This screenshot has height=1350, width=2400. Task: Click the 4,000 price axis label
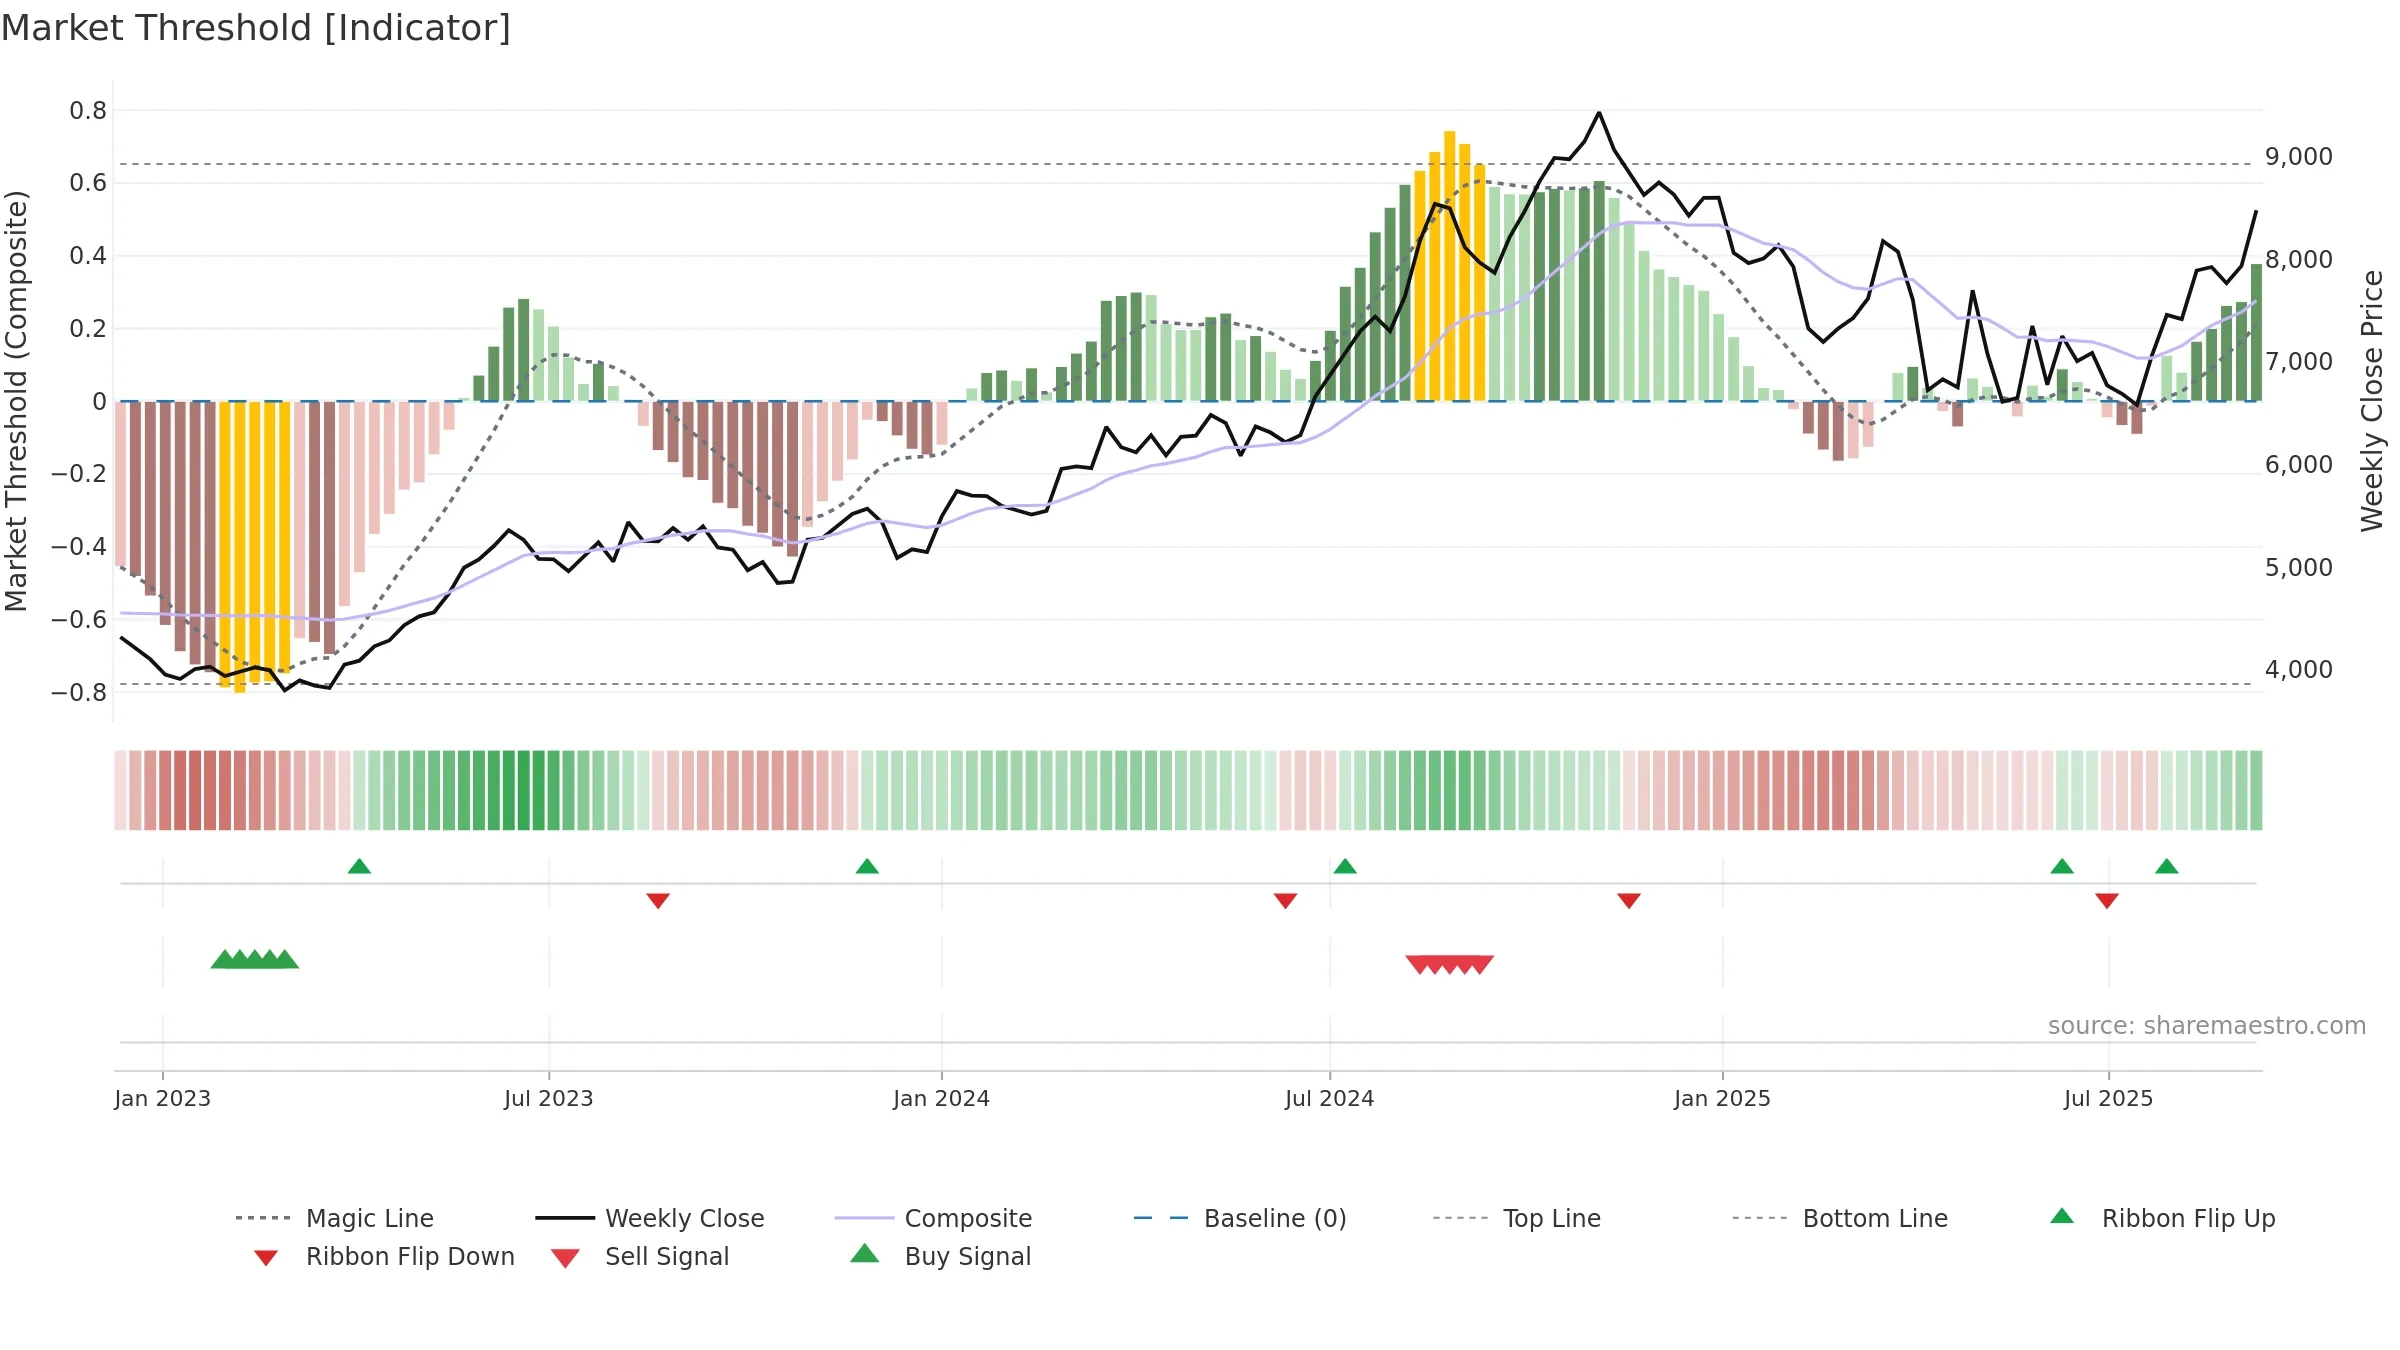click(2299, 670)
